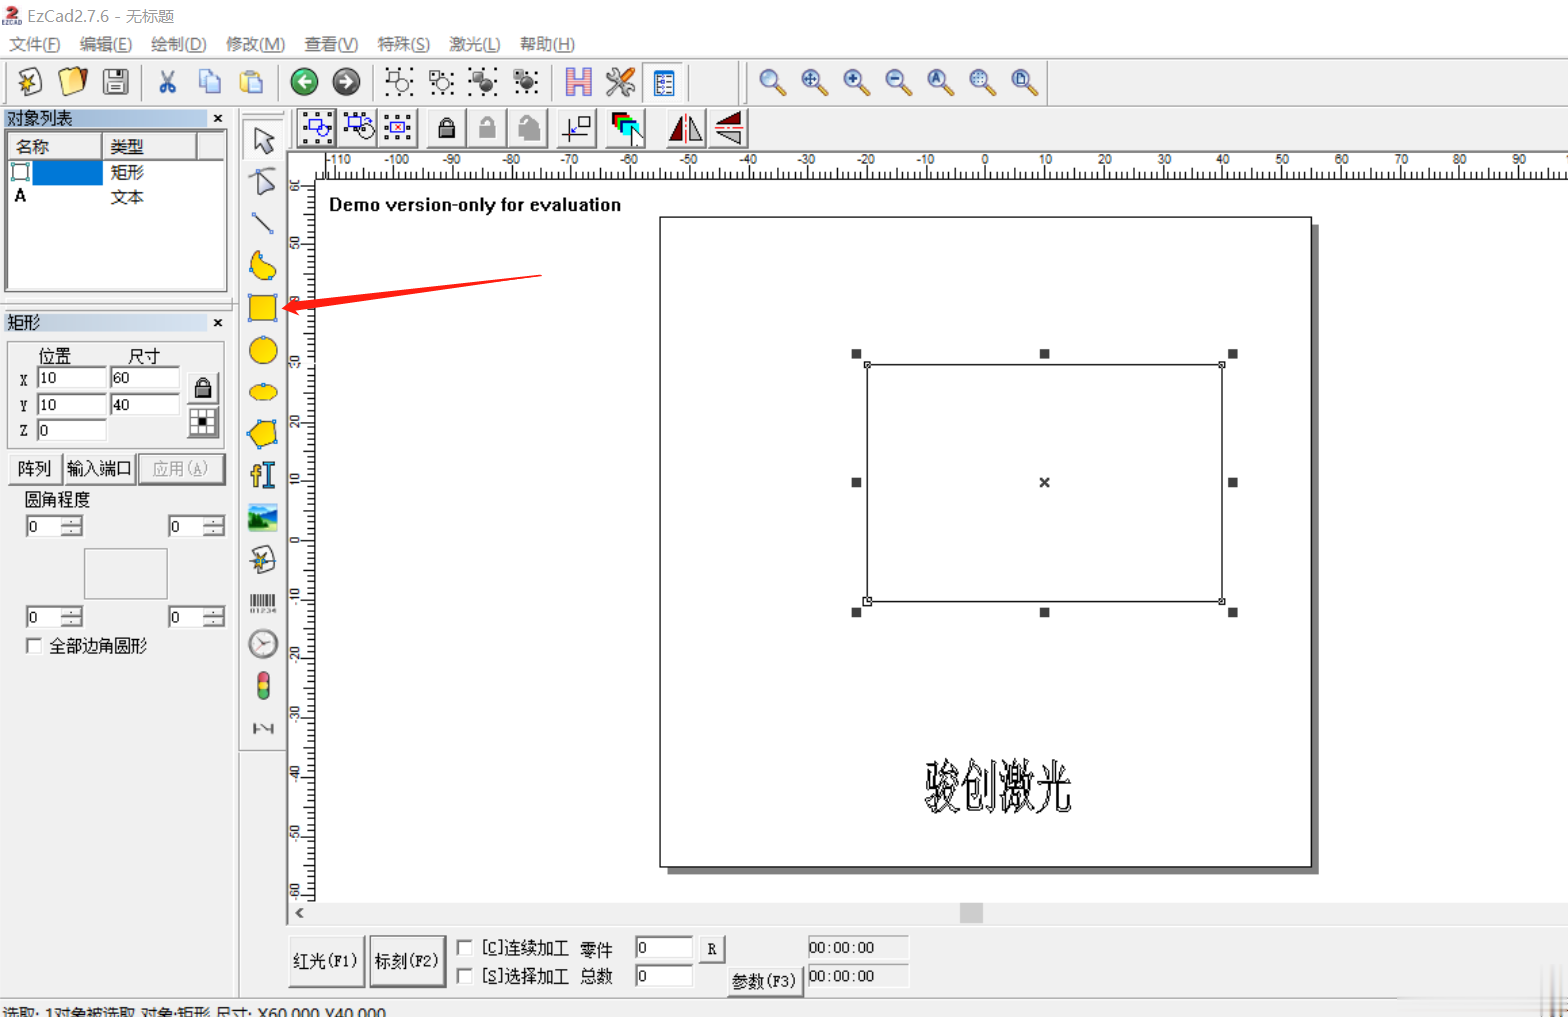Click the Y size field showing 40
This screenshot has width=1568, height=1017.
click(x=145, y=405)
